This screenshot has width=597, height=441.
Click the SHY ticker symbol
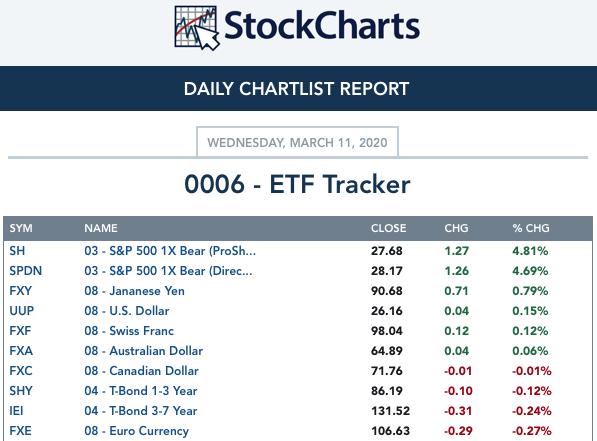[x=21, y=391]
